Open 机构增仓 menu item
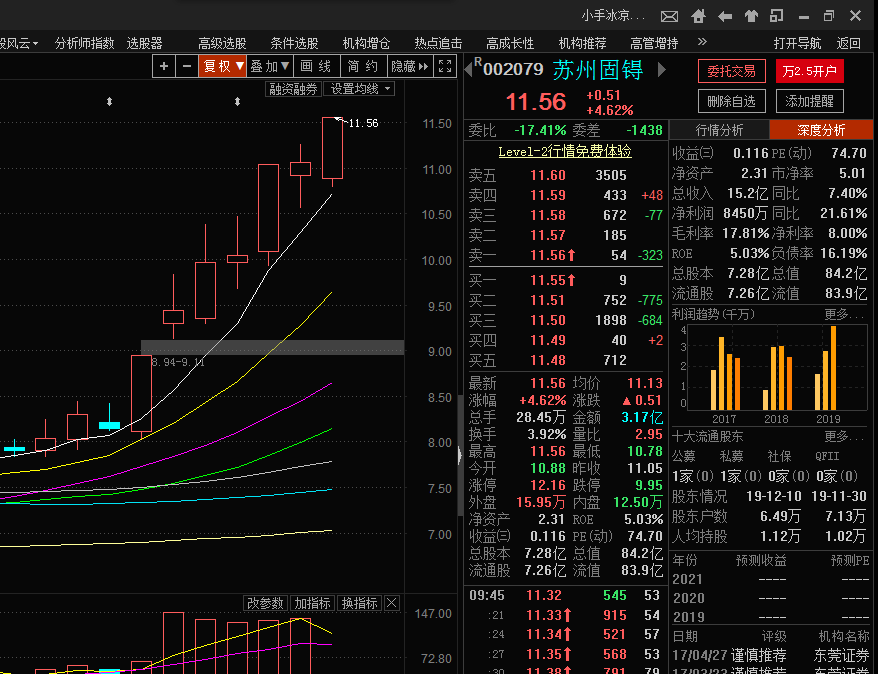Screen dimensions: 878x674 point(366,43)
